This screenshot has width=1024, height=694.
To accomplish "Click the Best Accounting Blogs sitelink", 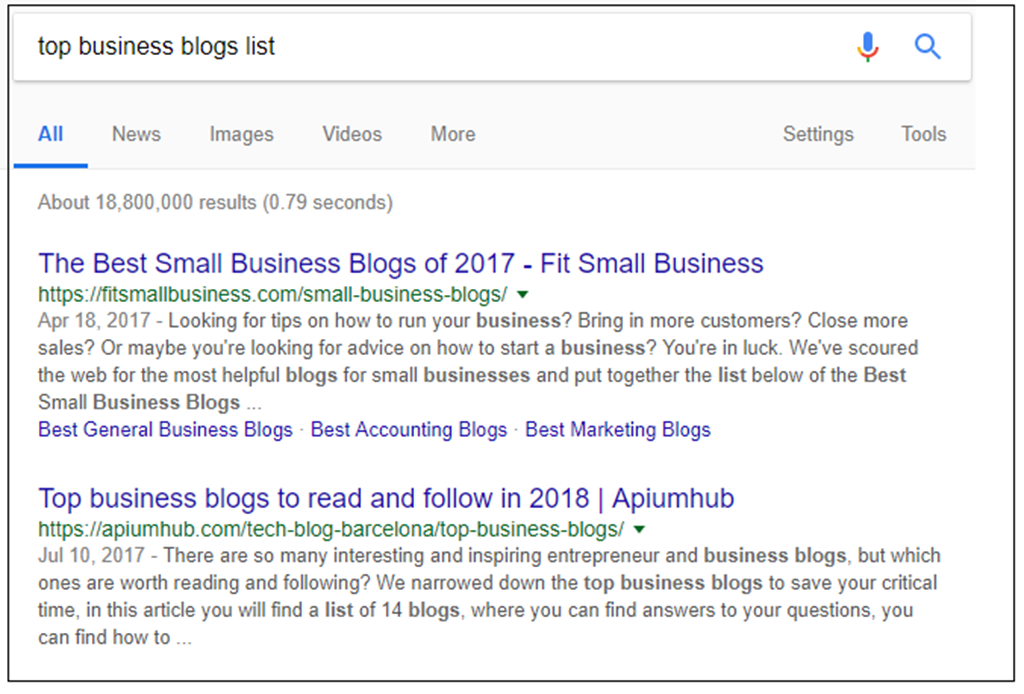I will pyautogui.click(x=408, y=429).
